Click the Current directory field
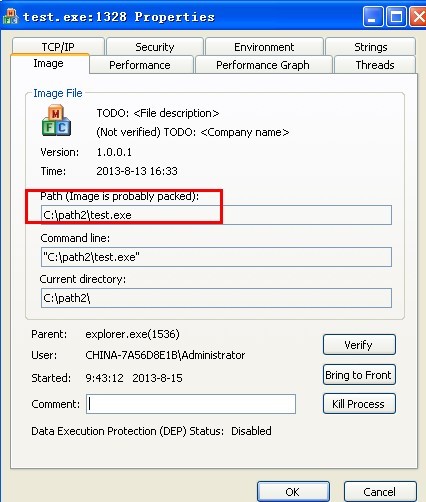 [x=216, y=298]
